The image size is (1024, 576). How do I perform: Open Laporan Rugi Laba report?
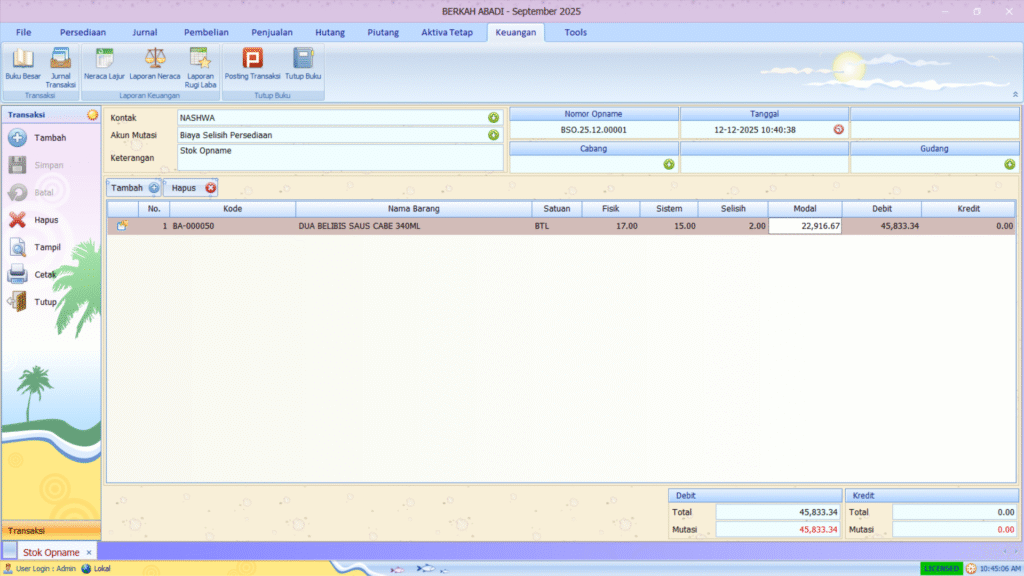(200, 60)
